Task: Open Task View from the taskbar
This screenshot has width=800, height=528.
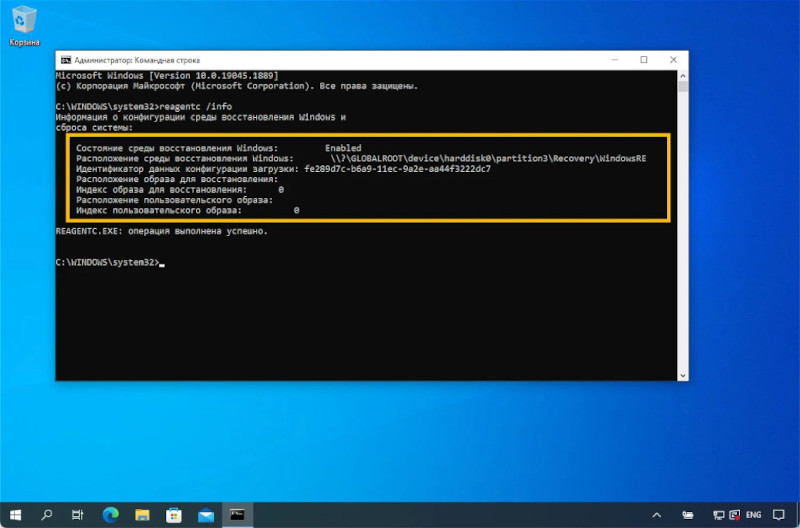Action: point(78,514)
